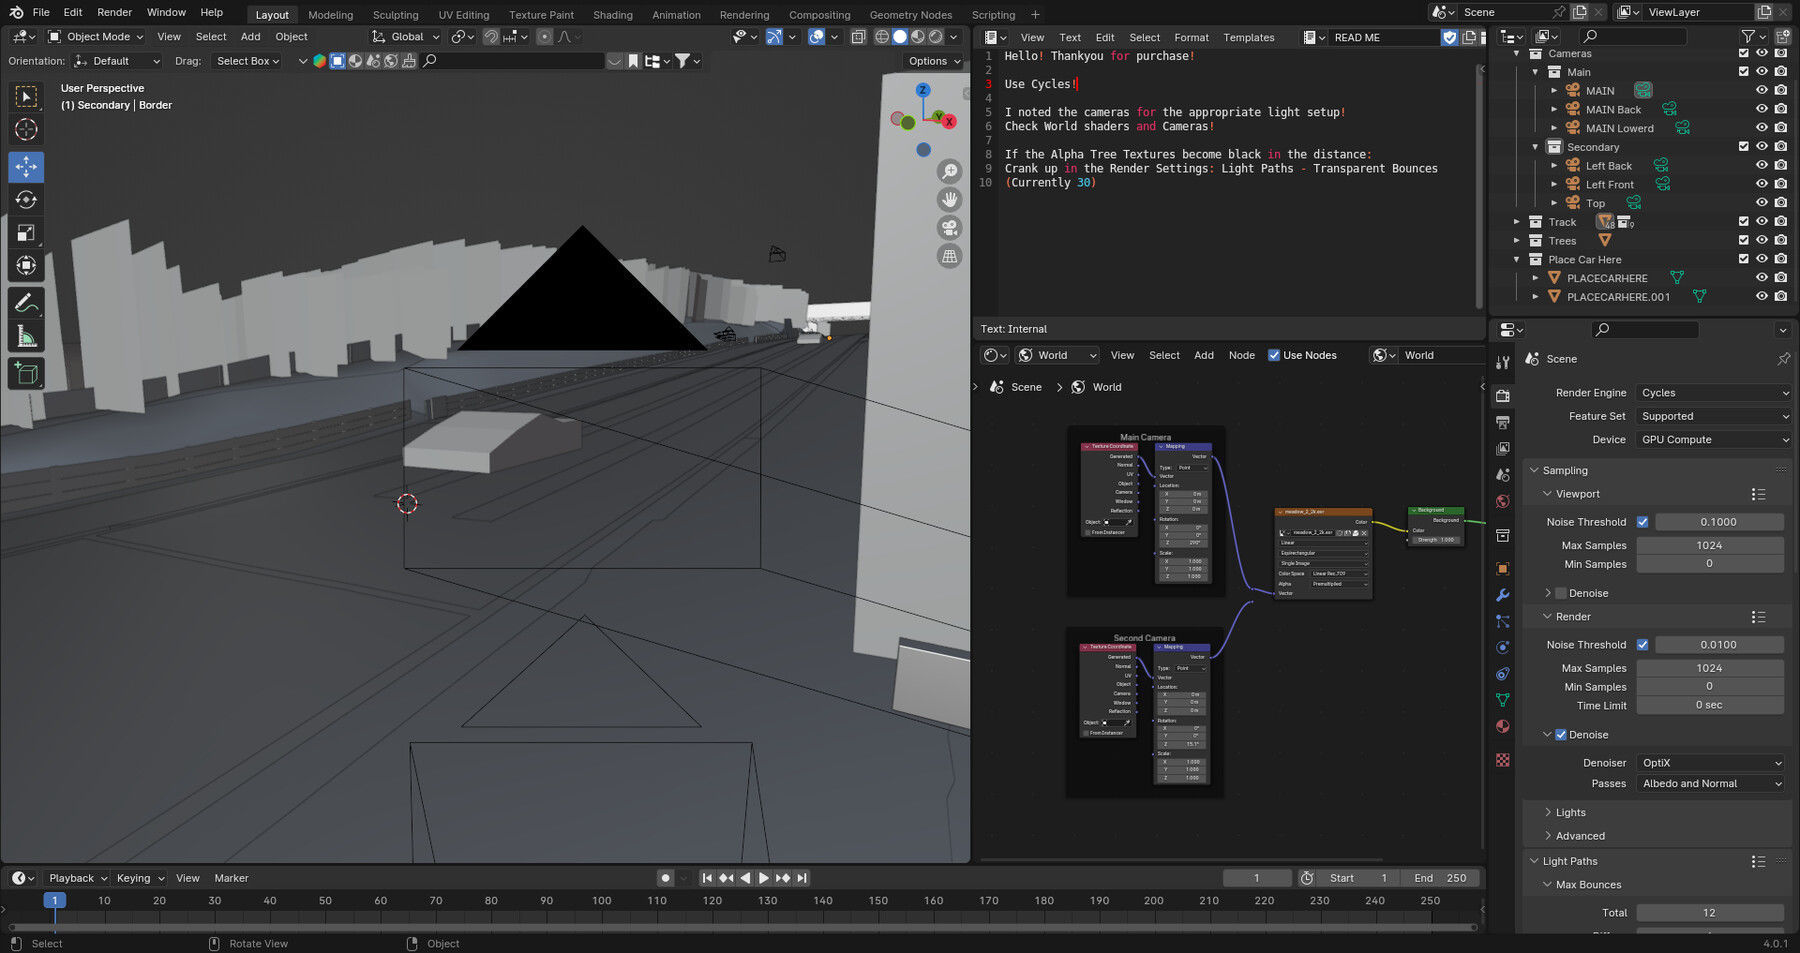Open the Tool properties tab
The image size is (1800, 953).
tap(1502, 362)
